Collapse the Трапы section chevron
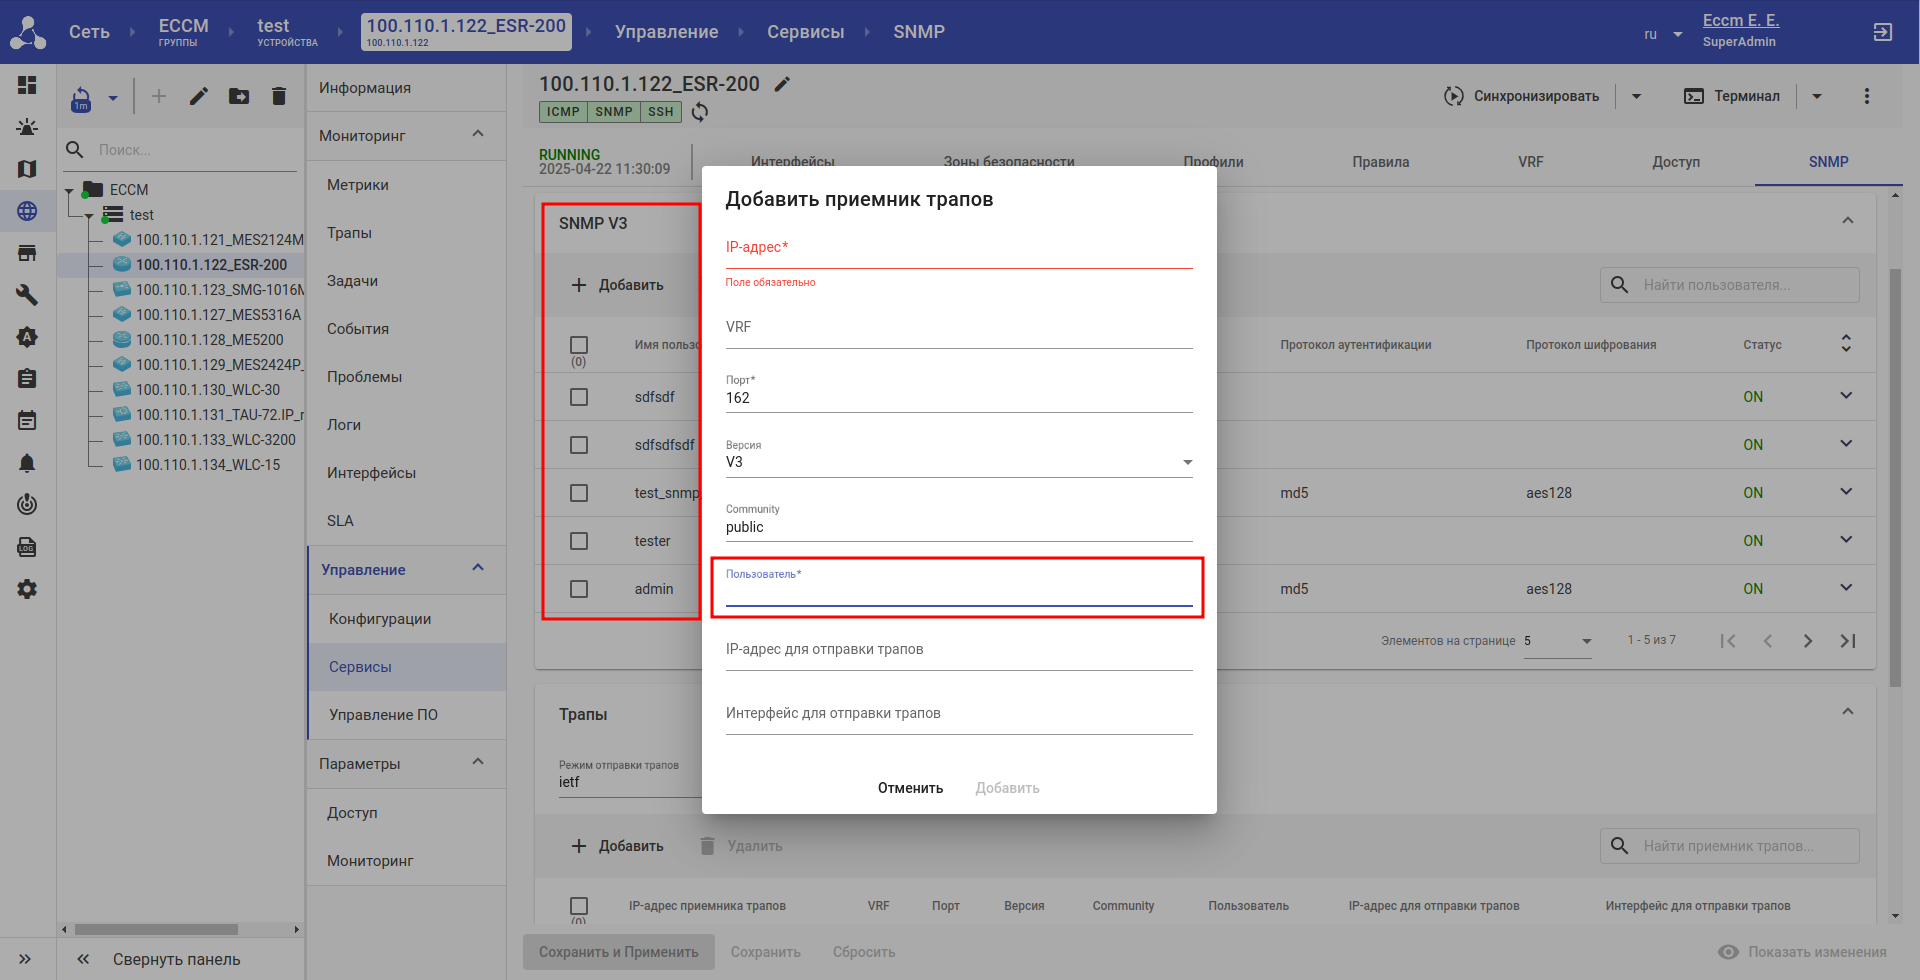The image size is (1920, 980). [1848, 711]
